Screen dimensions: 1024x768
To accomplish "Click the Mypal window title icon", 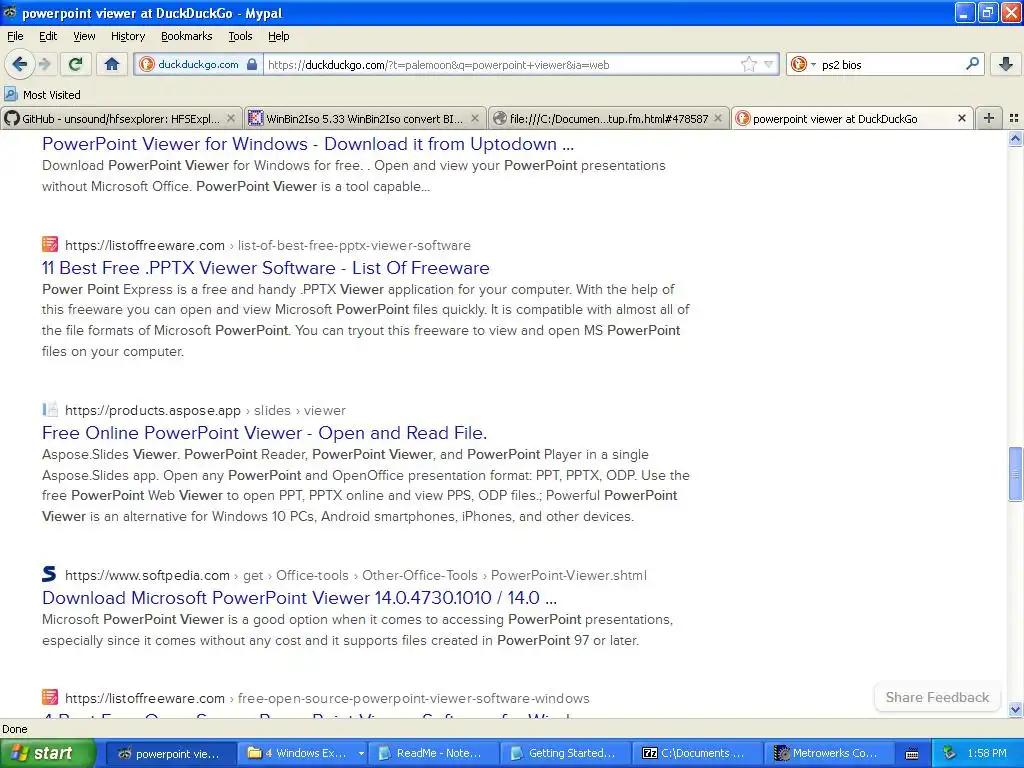I will 10,12.
